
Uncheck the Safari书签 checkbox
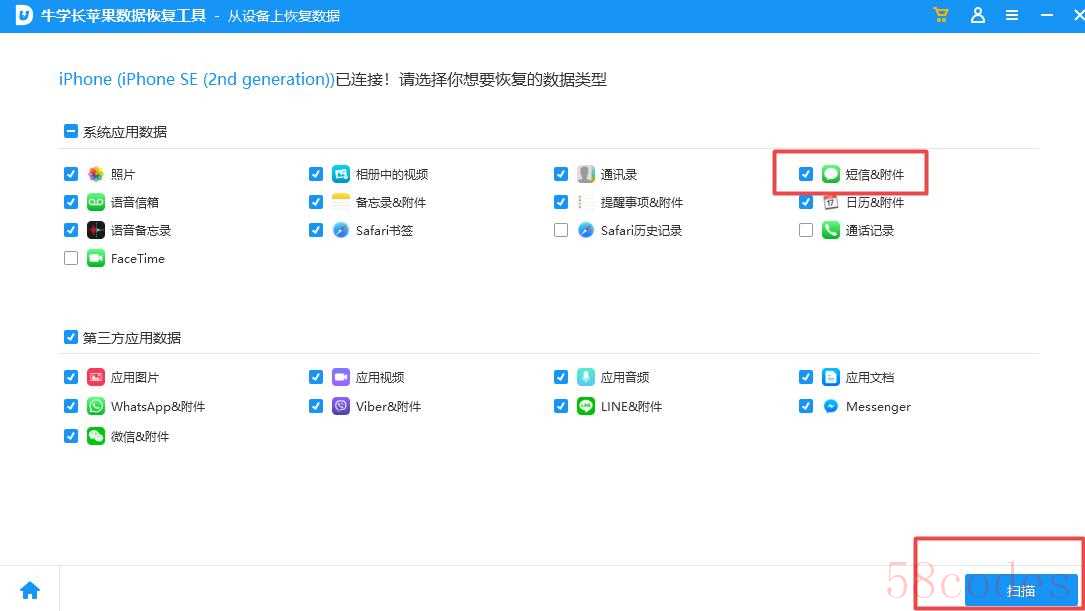316,230
